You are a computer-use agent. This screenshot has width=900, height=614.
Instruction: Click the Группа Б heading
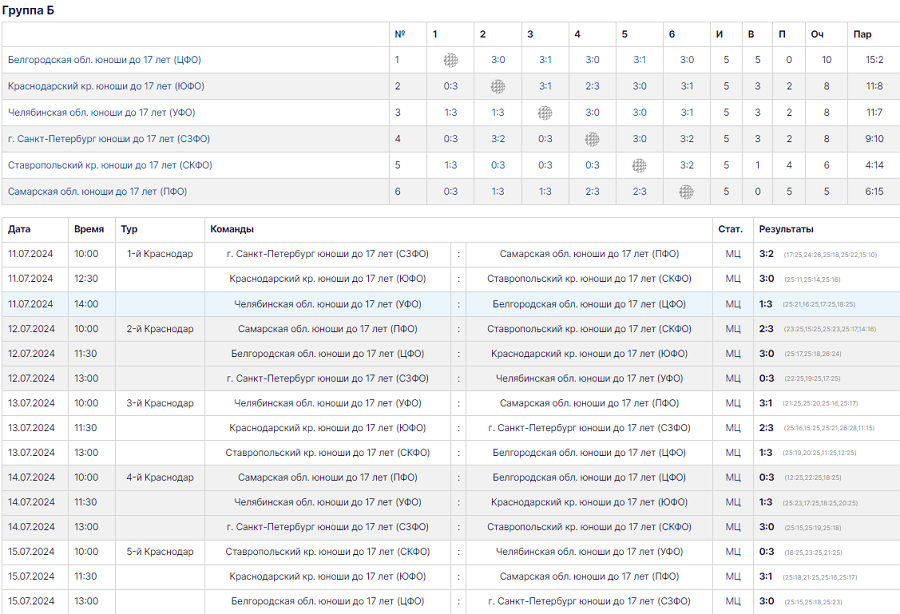point(29,9)
